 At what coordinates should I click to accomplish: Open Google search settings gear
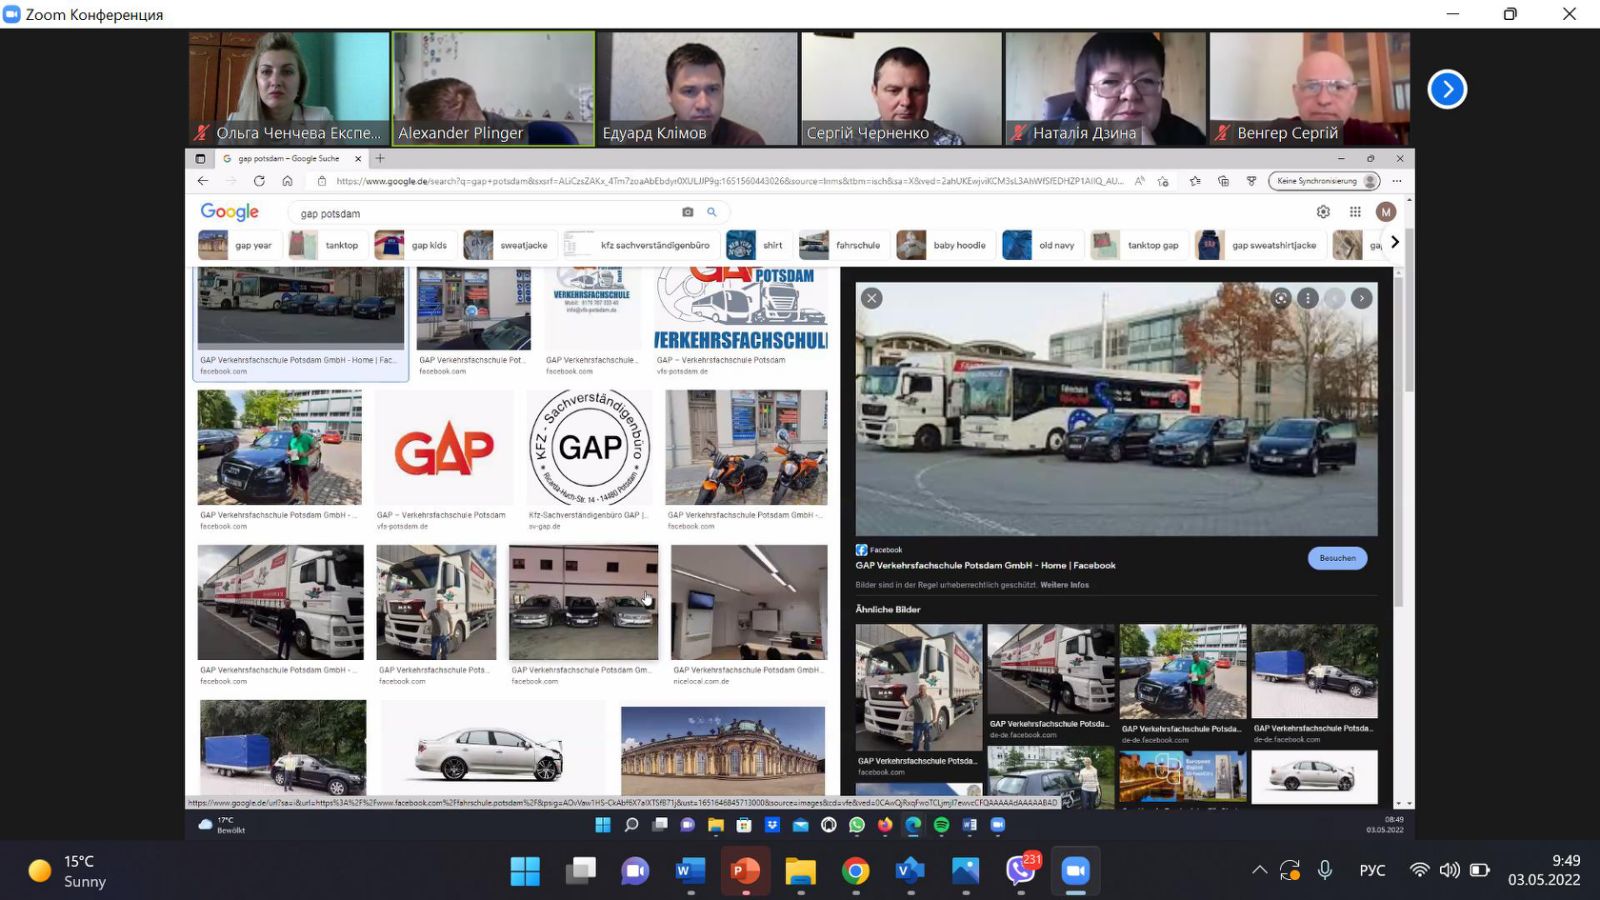click(1323, 212)
